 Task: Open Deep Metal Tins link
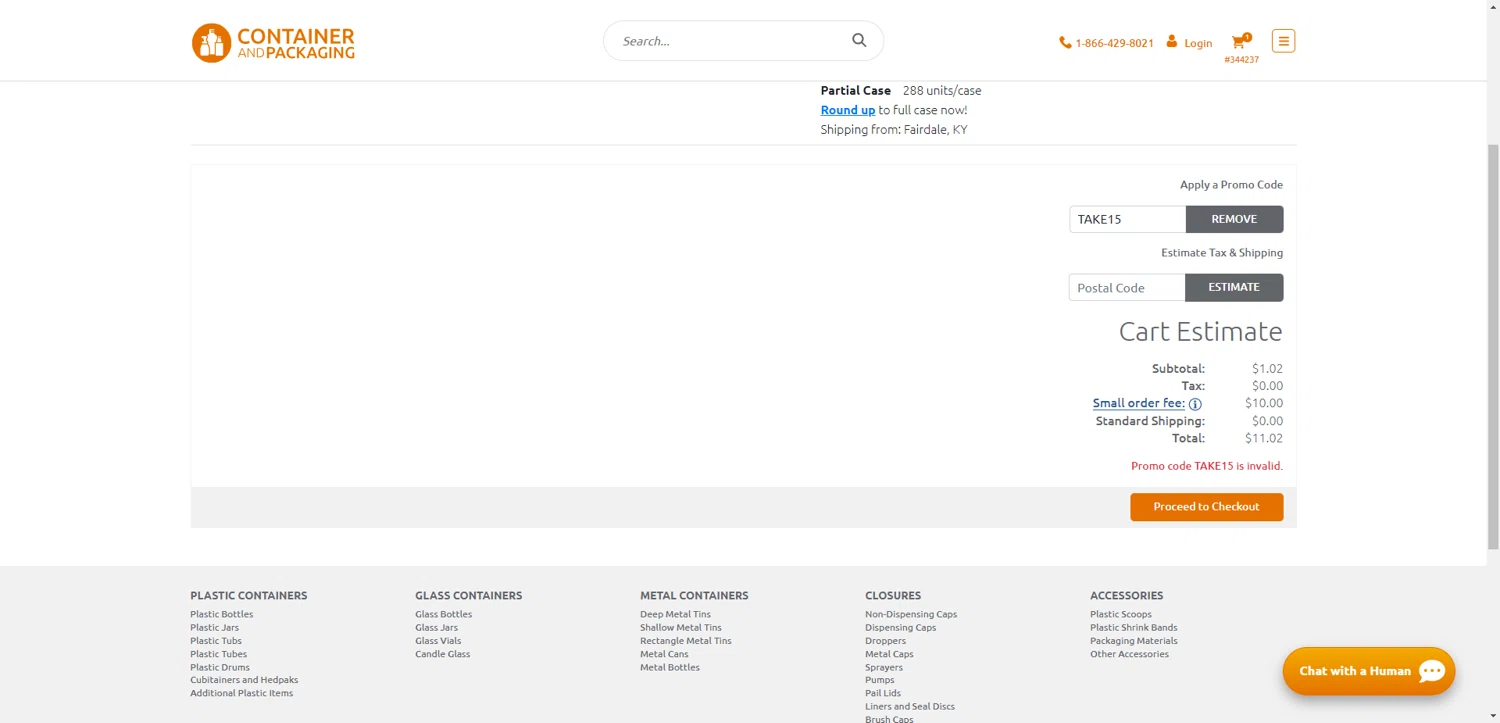click(x=676, y=614)
